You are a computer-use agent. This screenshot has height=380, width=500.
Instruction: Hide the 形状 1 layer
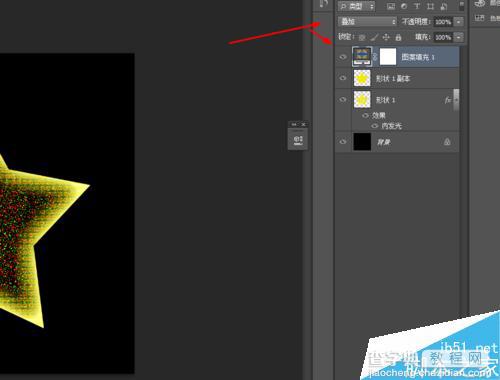tap(343, 100)
